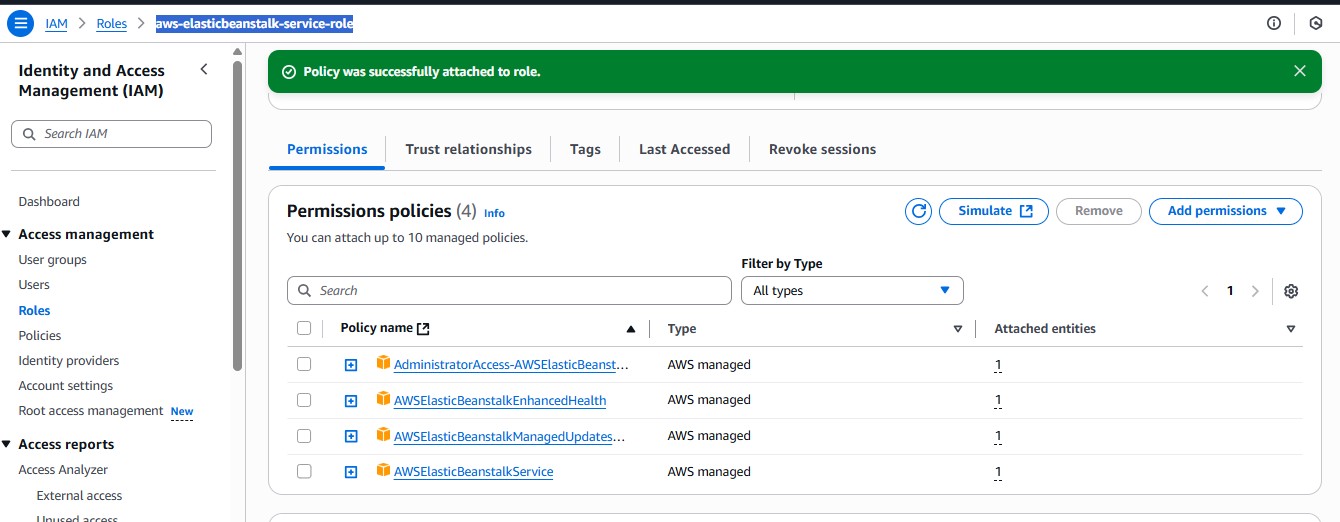The width and height of the screenshot is (1340, 522).
Task: Click the sidebar vertical scrollbar
Action: tap(237, 215)
